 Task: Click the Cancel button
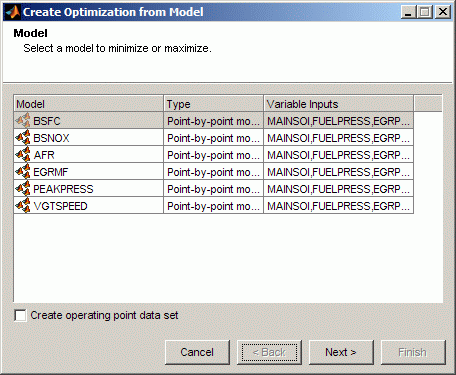[x=197, y=352]
